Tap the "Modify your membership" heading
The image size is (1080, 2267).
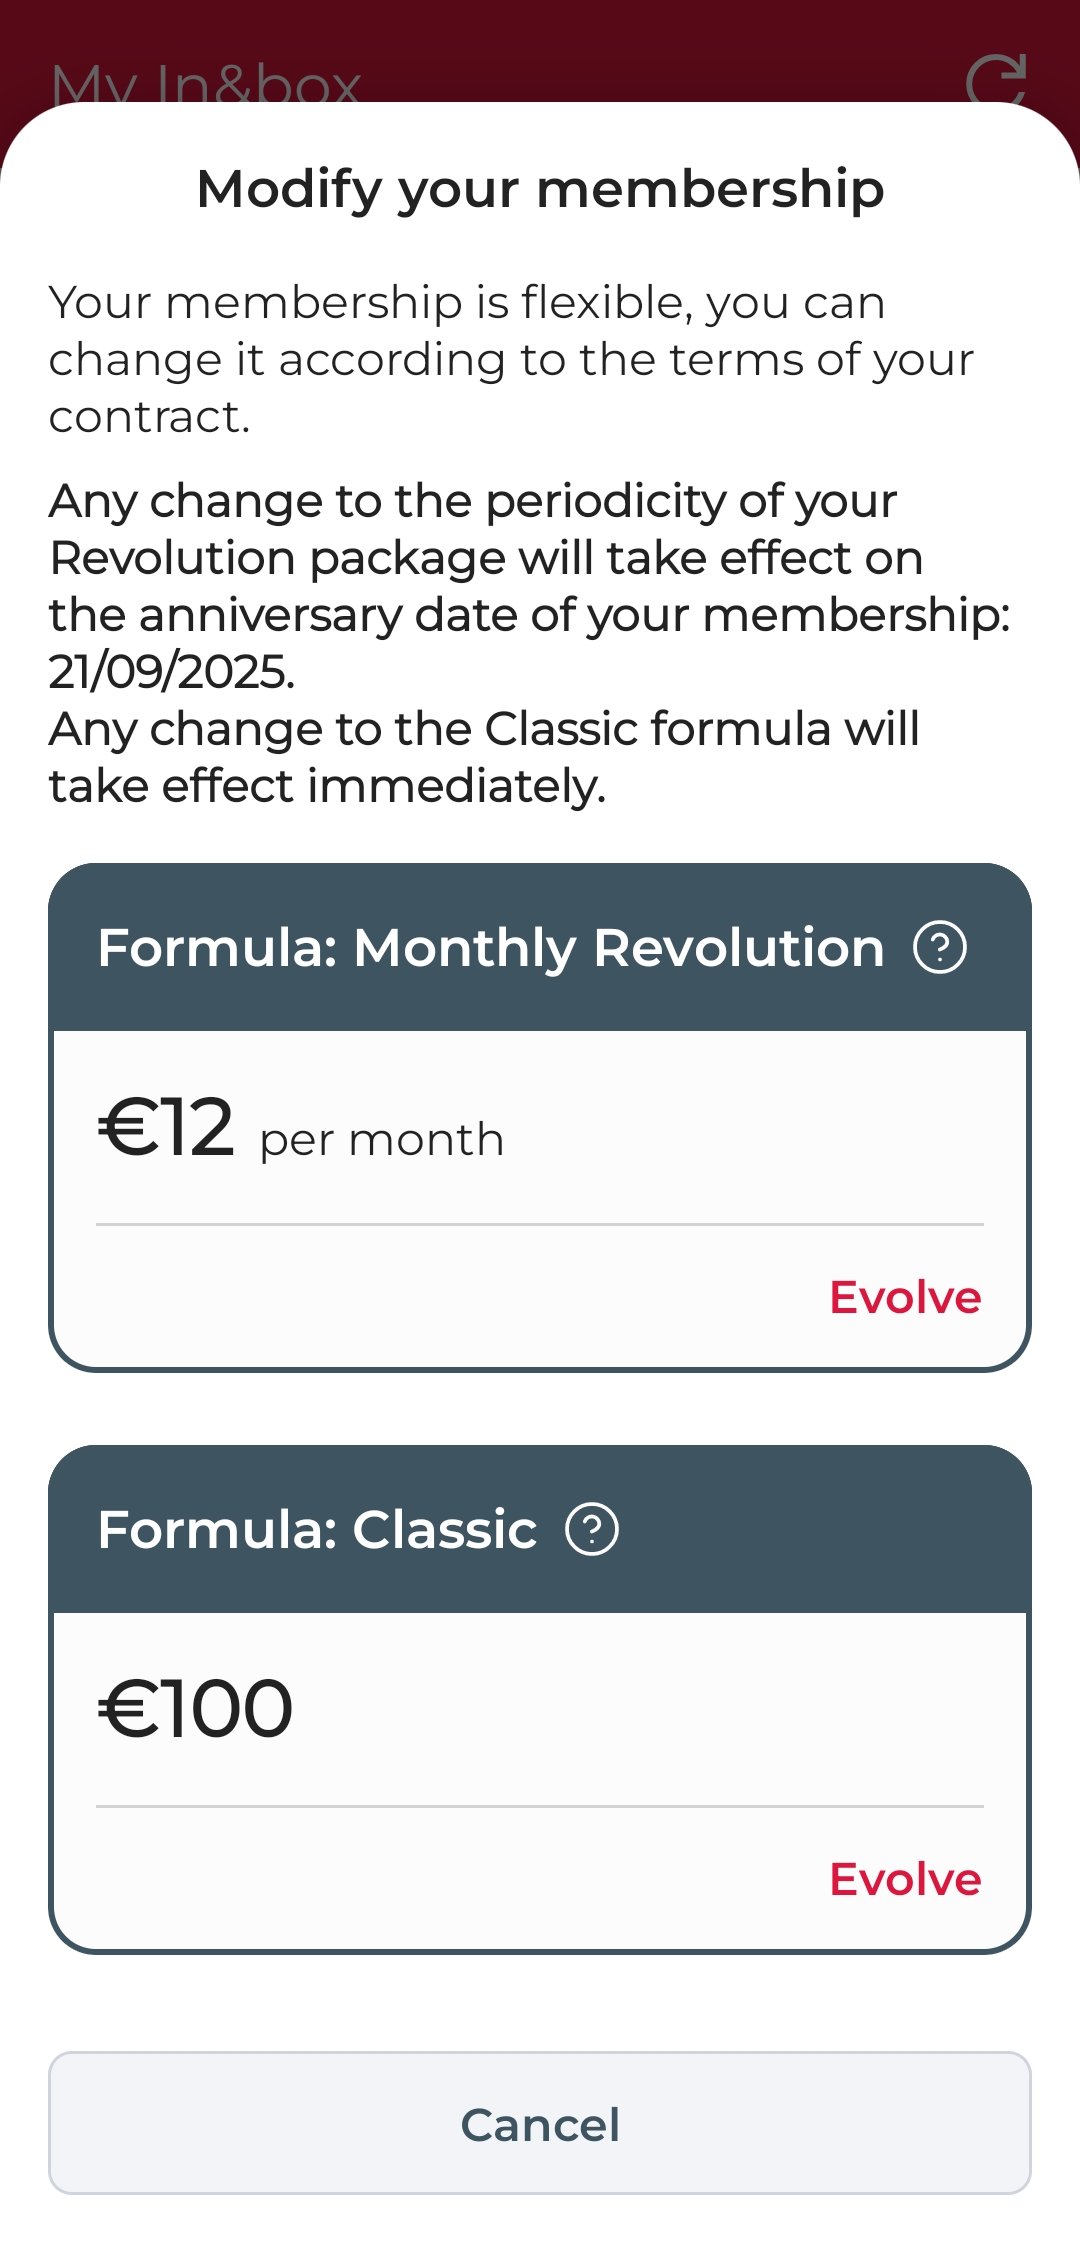tap(540, 189)
